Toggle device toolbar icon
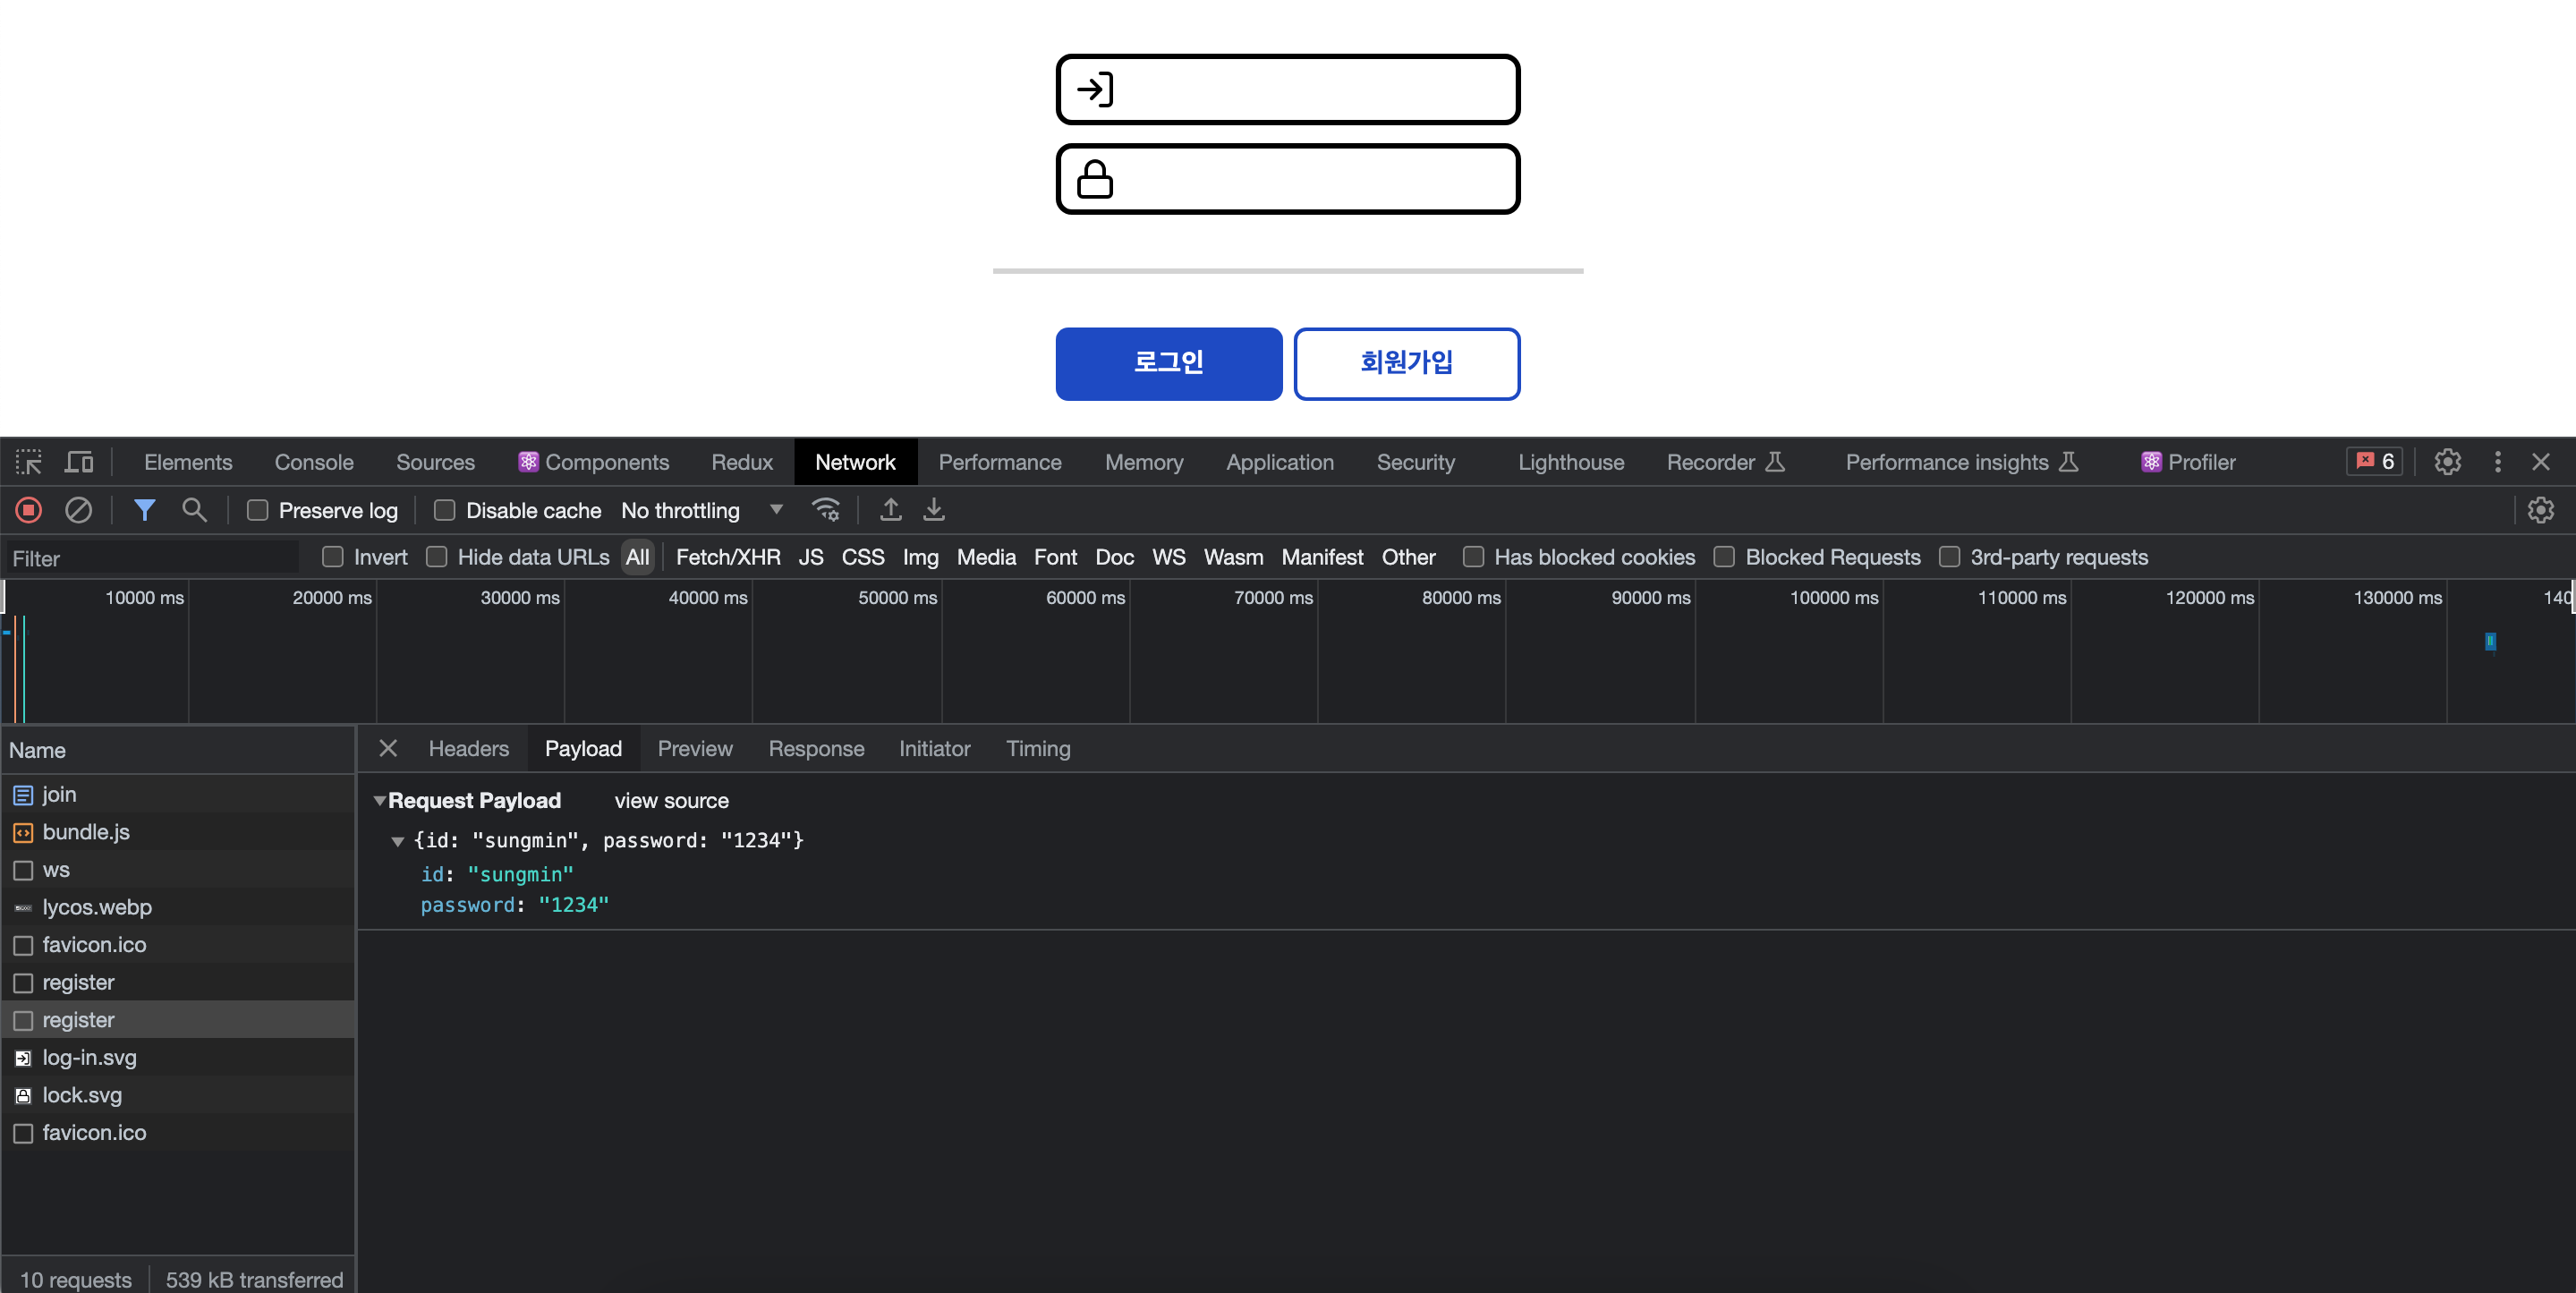The image size is (2576, 1293). [x=79, y=462]
